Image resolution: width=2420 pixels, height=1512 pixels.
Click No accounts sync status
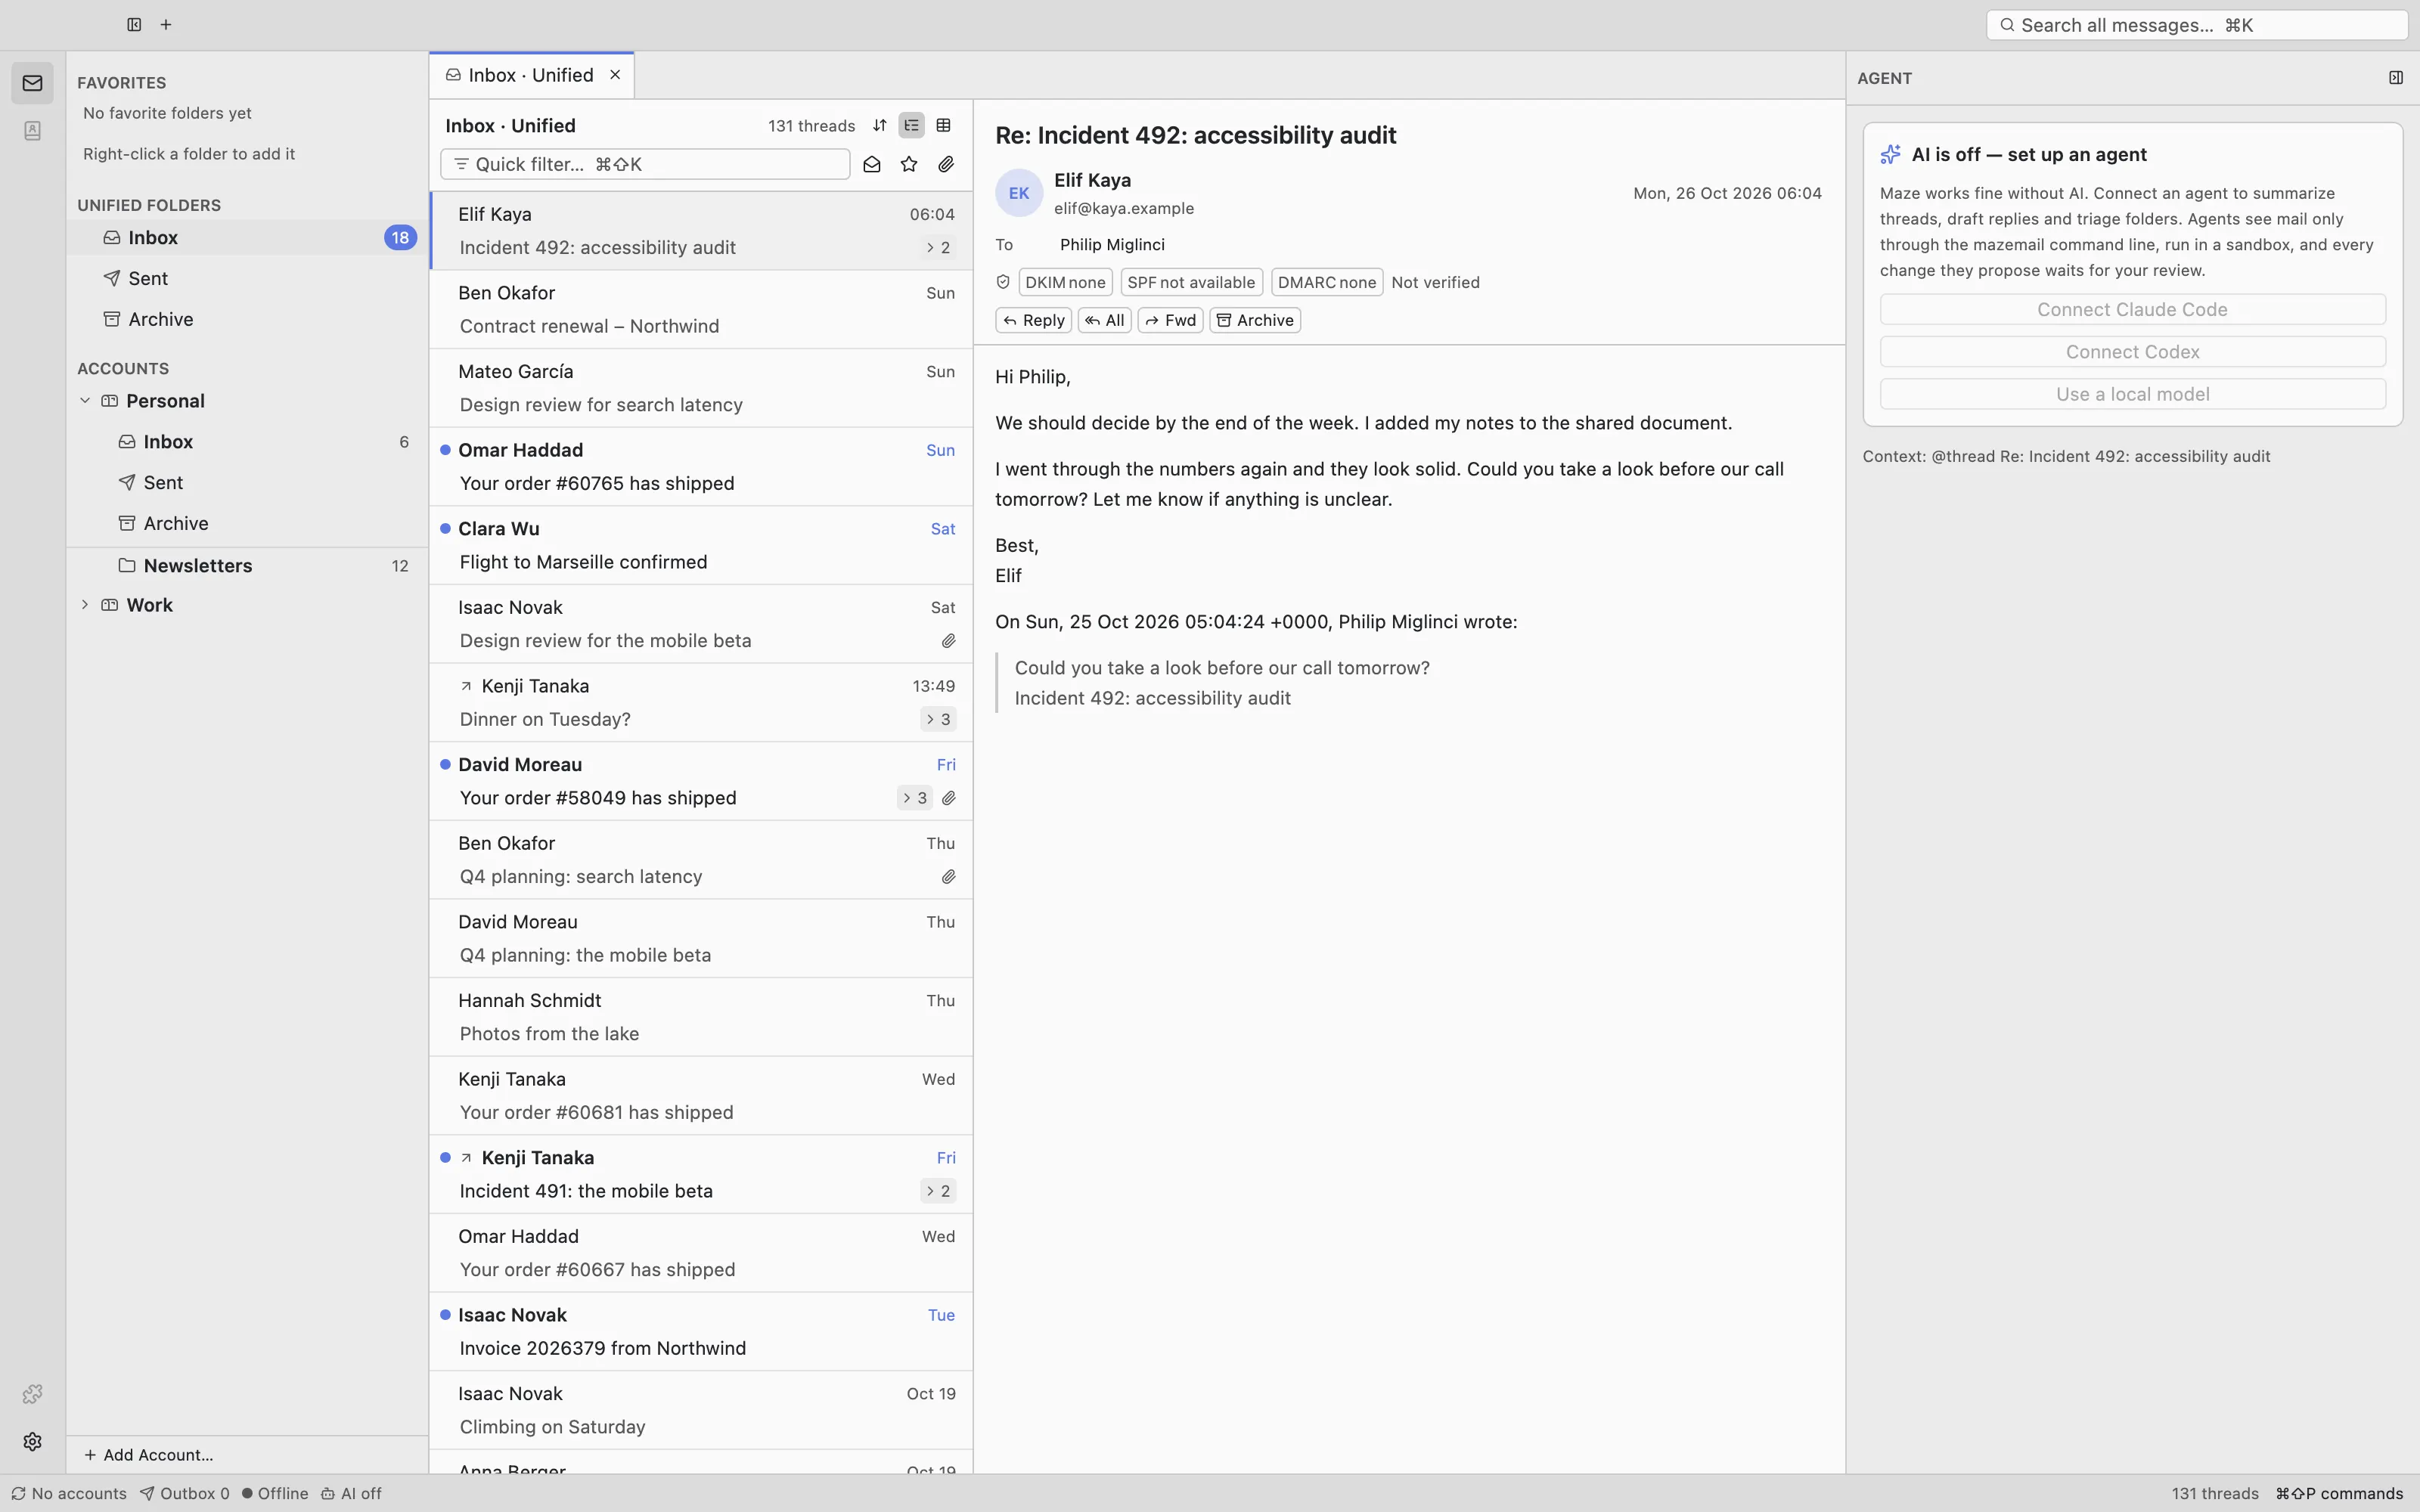[69, 1493]
